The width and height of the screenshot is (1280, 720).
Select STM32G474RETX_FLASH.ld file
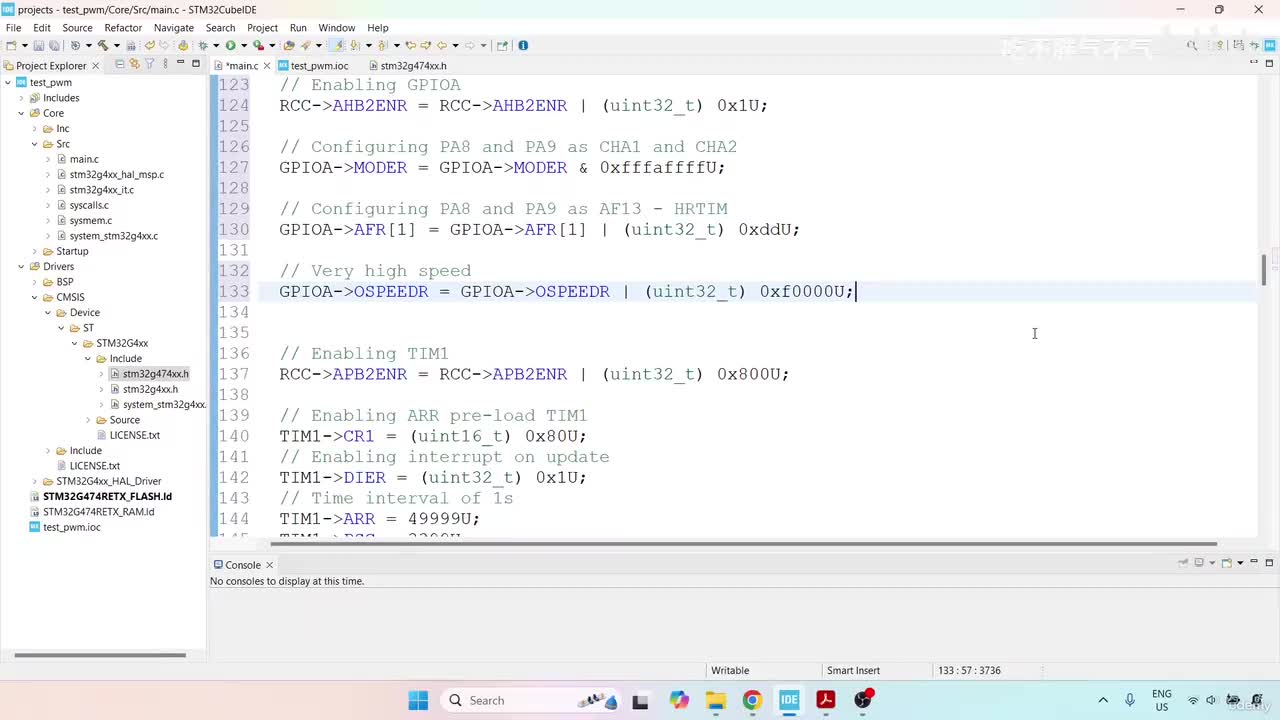pyautogui.click(x=107, y=496)
